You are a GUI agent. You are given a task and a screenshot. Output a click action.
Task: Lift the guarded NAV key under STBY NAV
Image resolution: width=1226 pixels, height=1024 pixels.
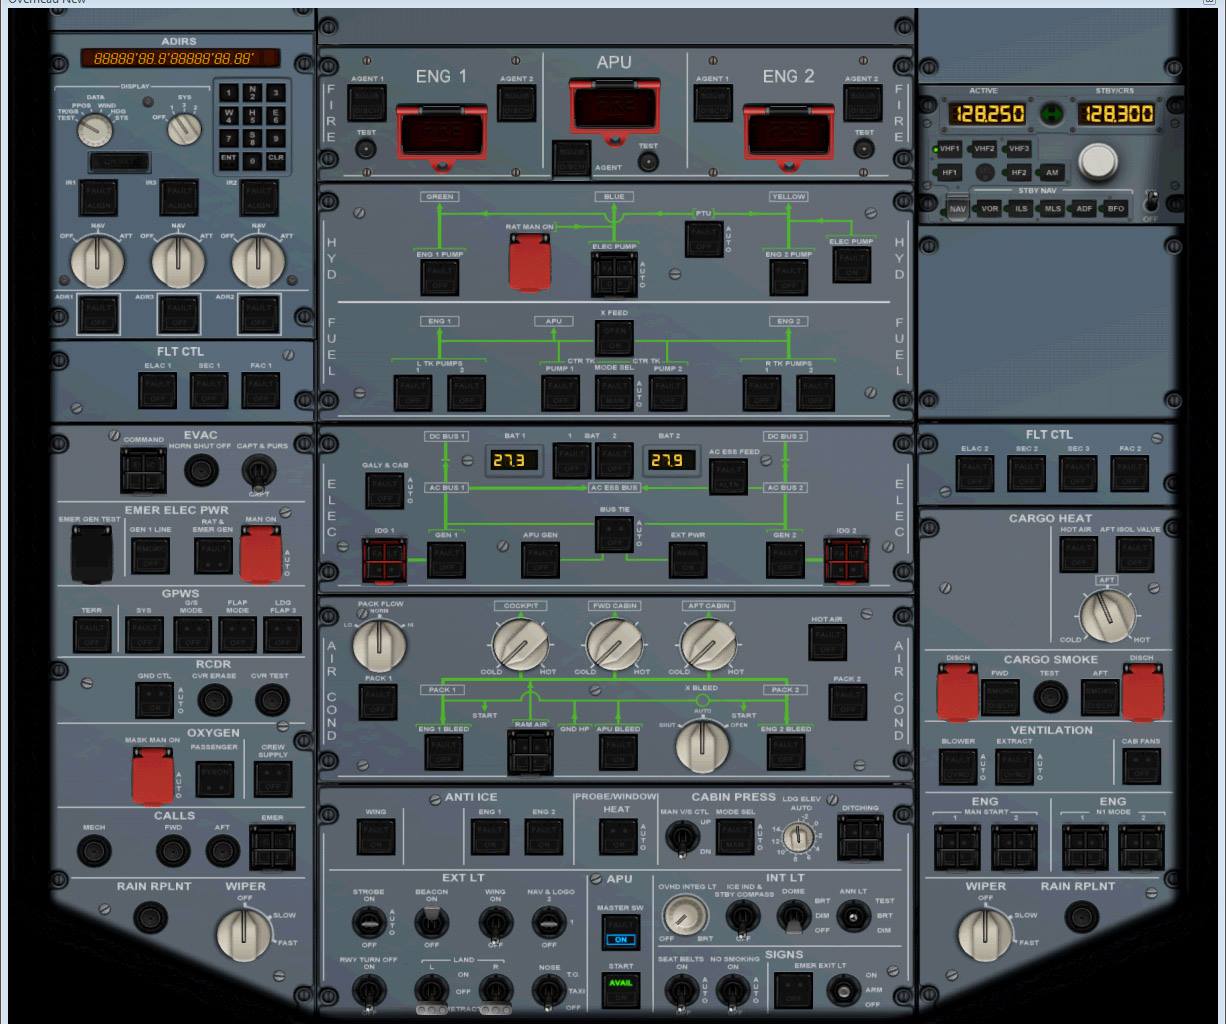tap(958, 209)
